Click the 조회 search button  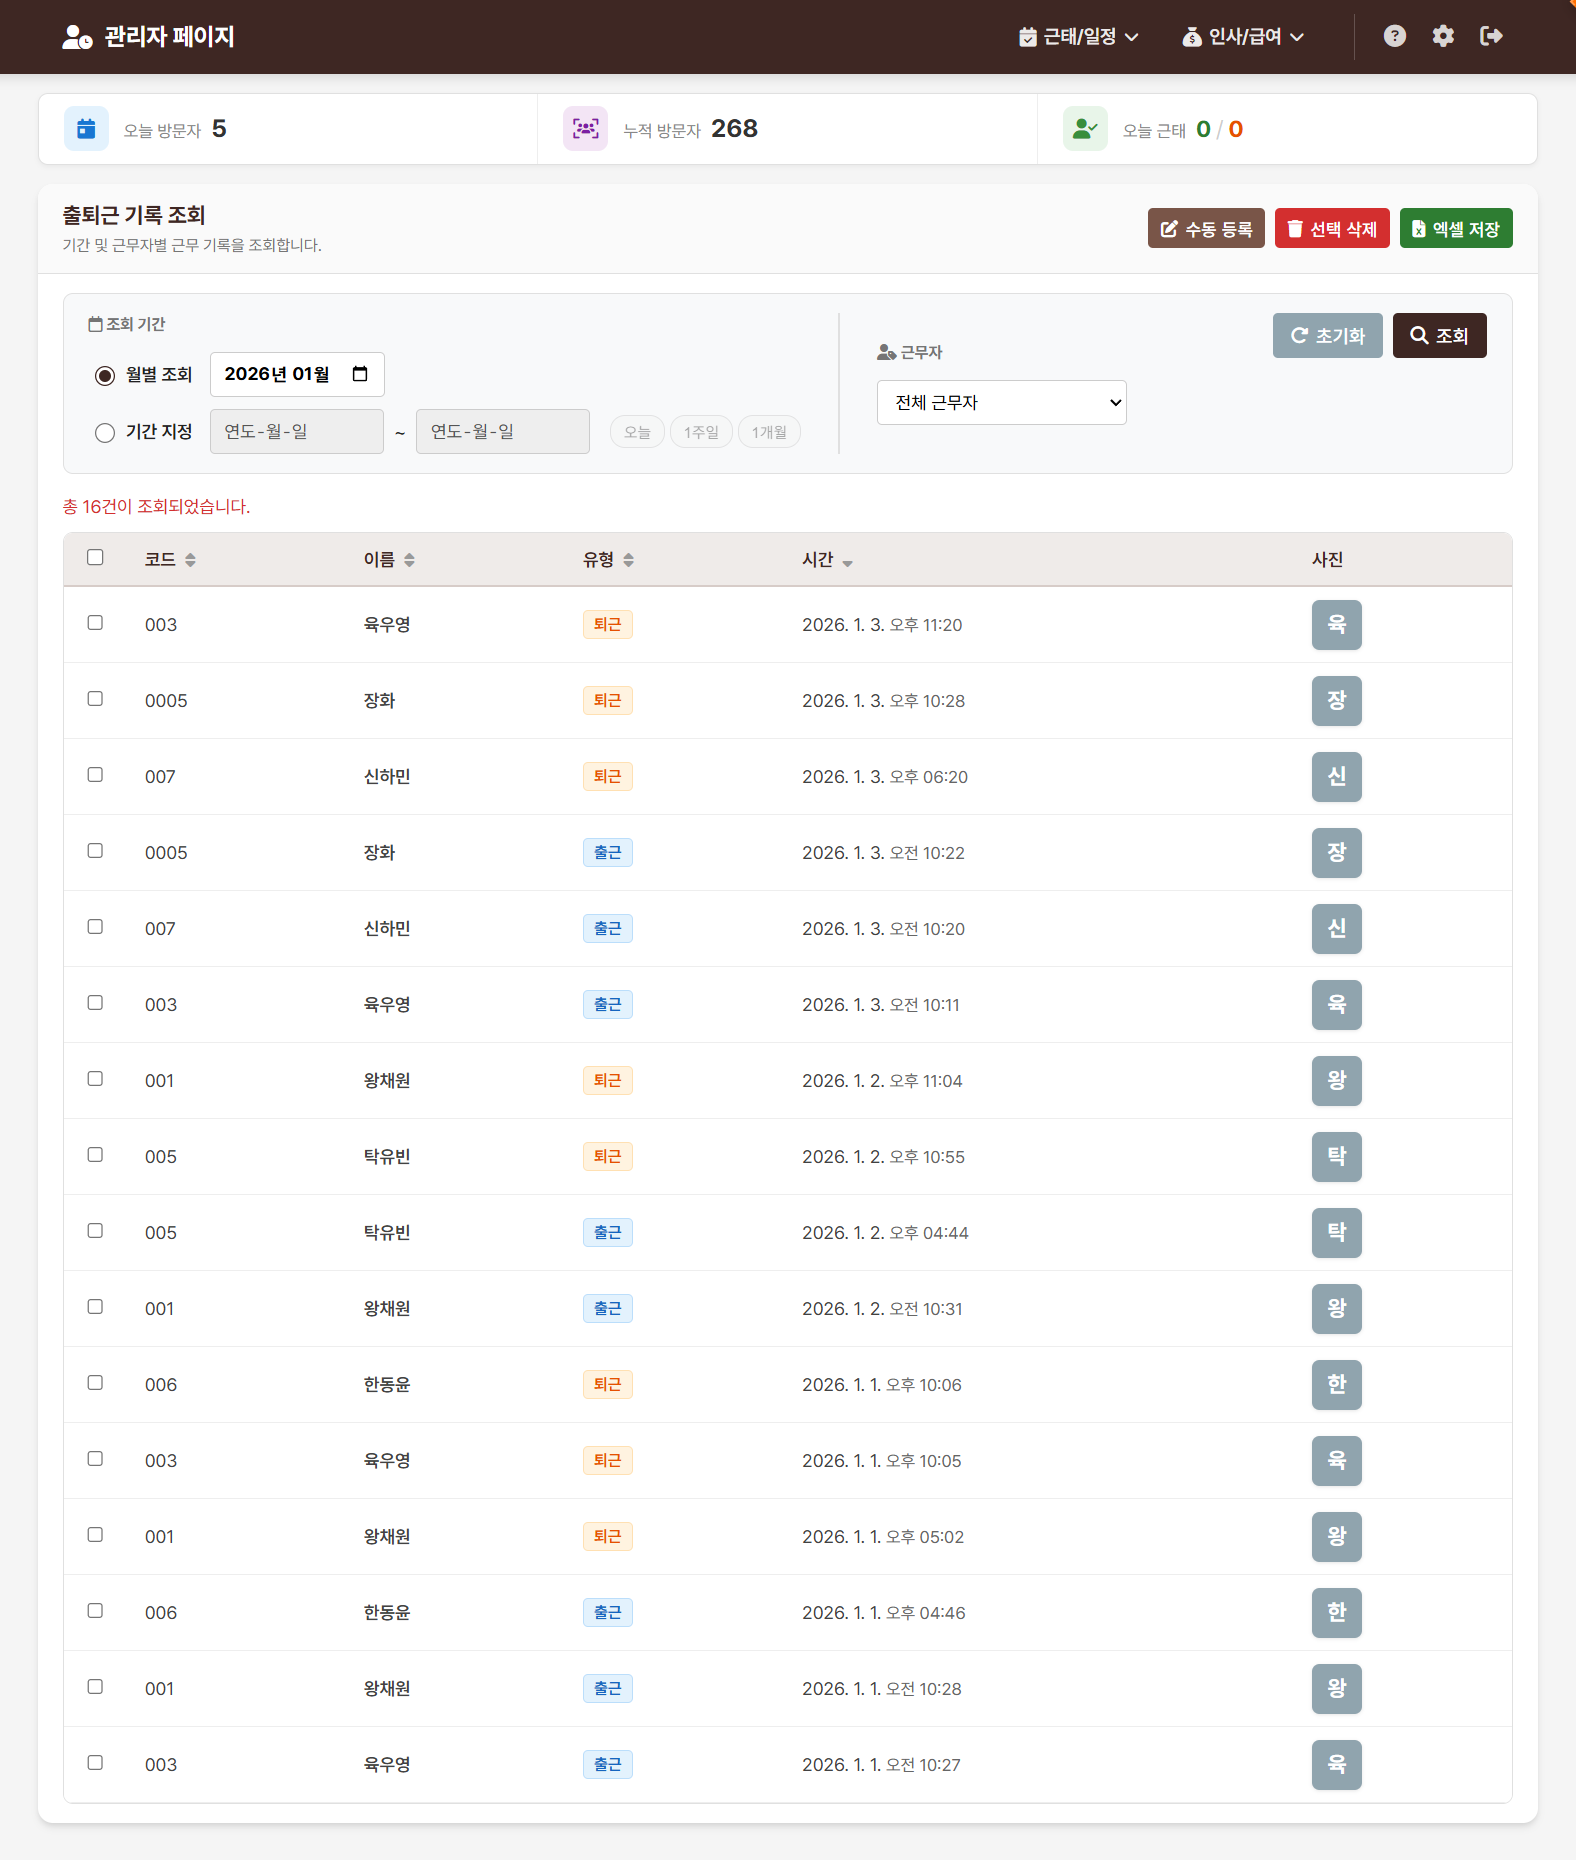coord(1440,335)
